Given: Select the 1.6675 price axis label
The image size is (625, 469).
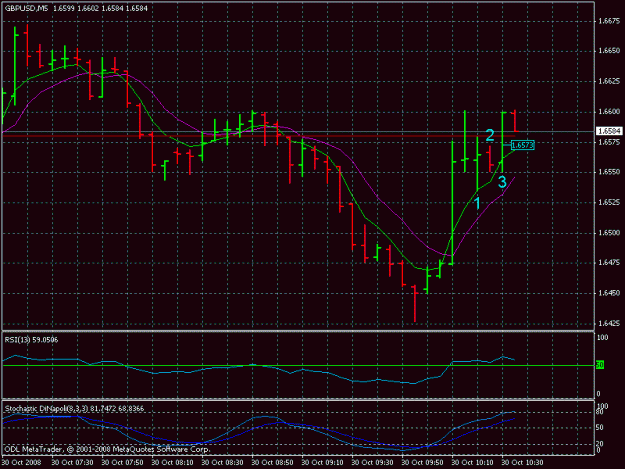Looking at the screenshot, I should coord(609,22).
